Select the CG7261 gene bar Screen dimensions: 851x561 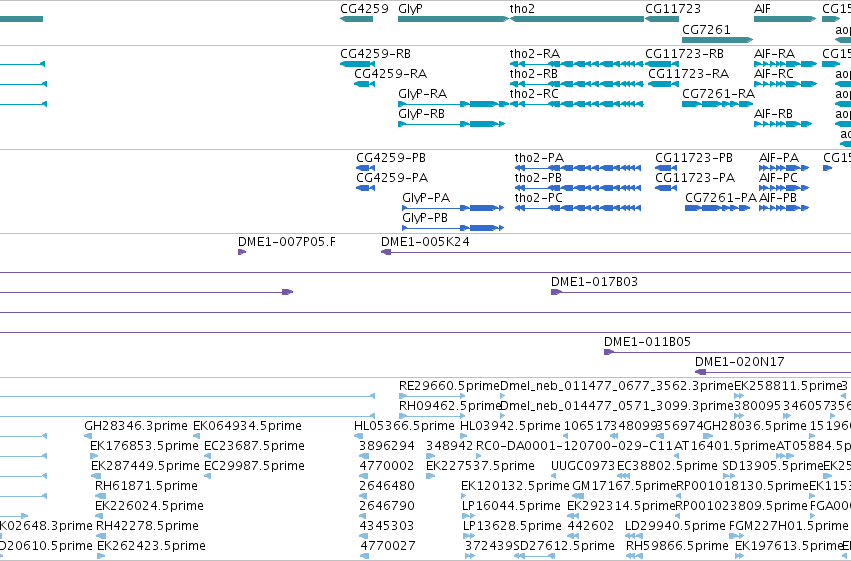pyautogui.click(x=717, y=40)
